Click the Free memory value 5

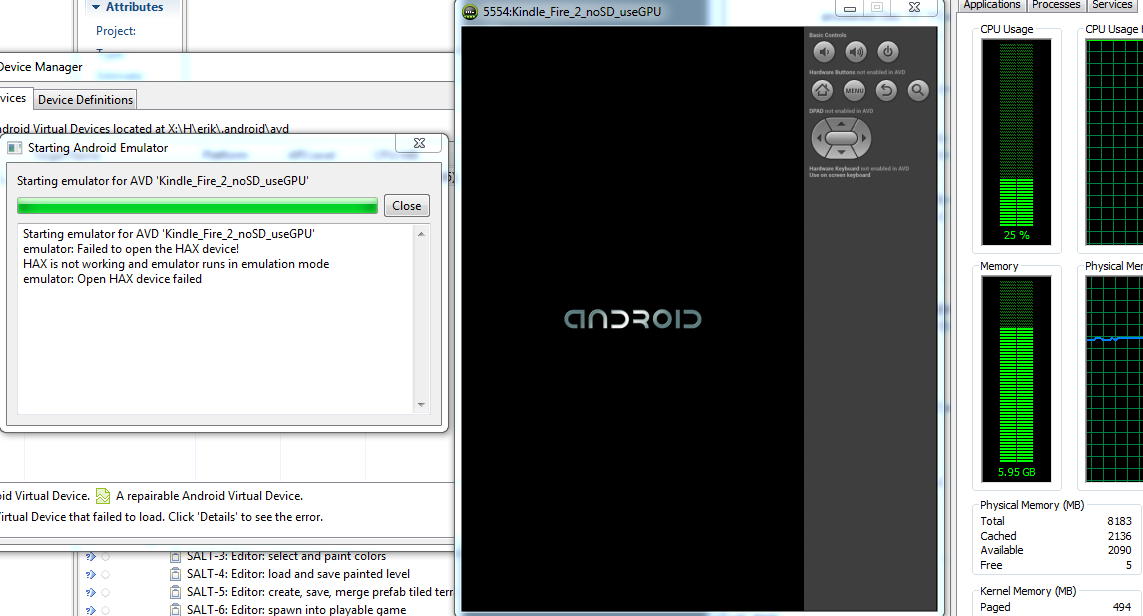point(1128,565)
